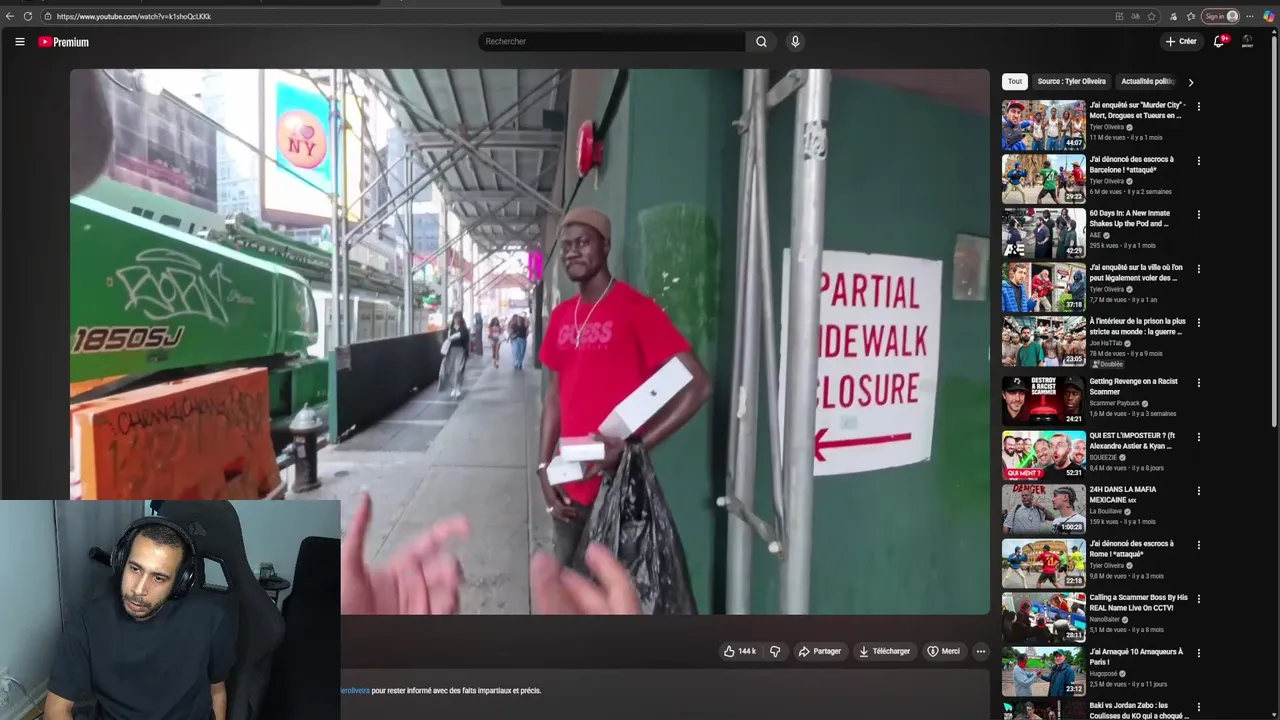
Task: Go back with browser back arrow
Action: coord(10,16)
